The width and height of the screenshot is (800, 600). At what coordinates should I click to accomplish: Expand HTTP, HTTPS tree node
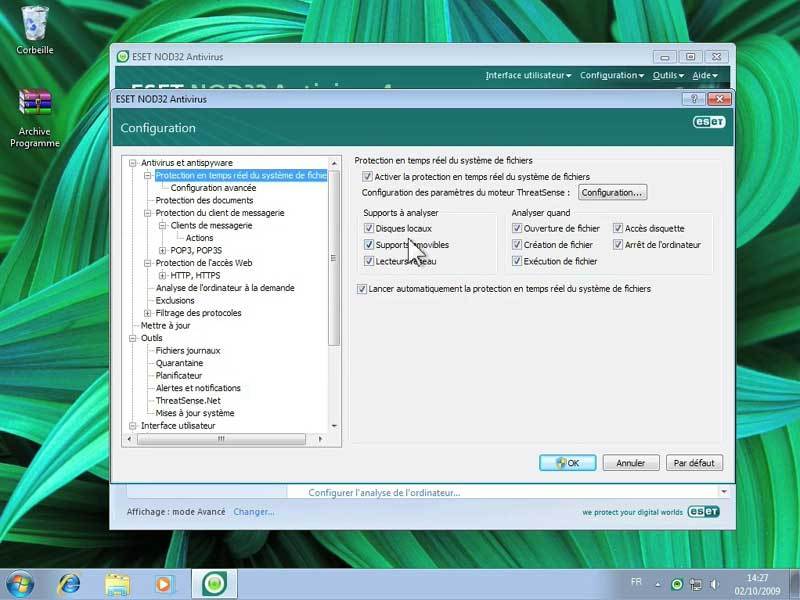click(162, 275)
